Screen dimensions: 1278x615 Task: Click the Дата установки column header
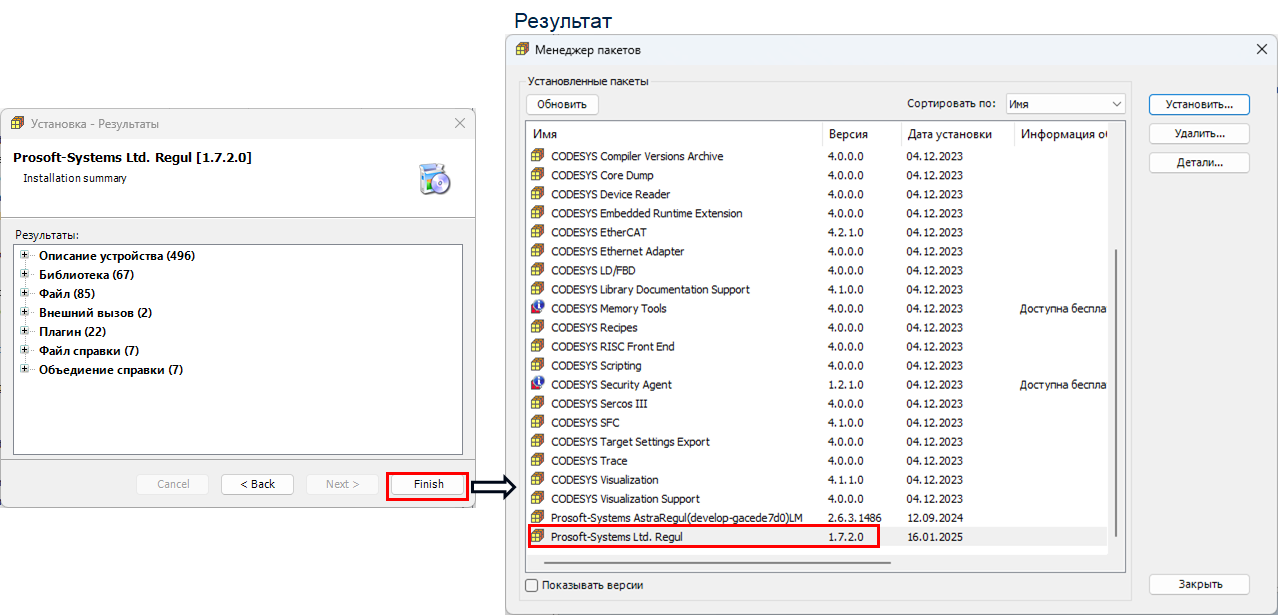click(949, 134)
